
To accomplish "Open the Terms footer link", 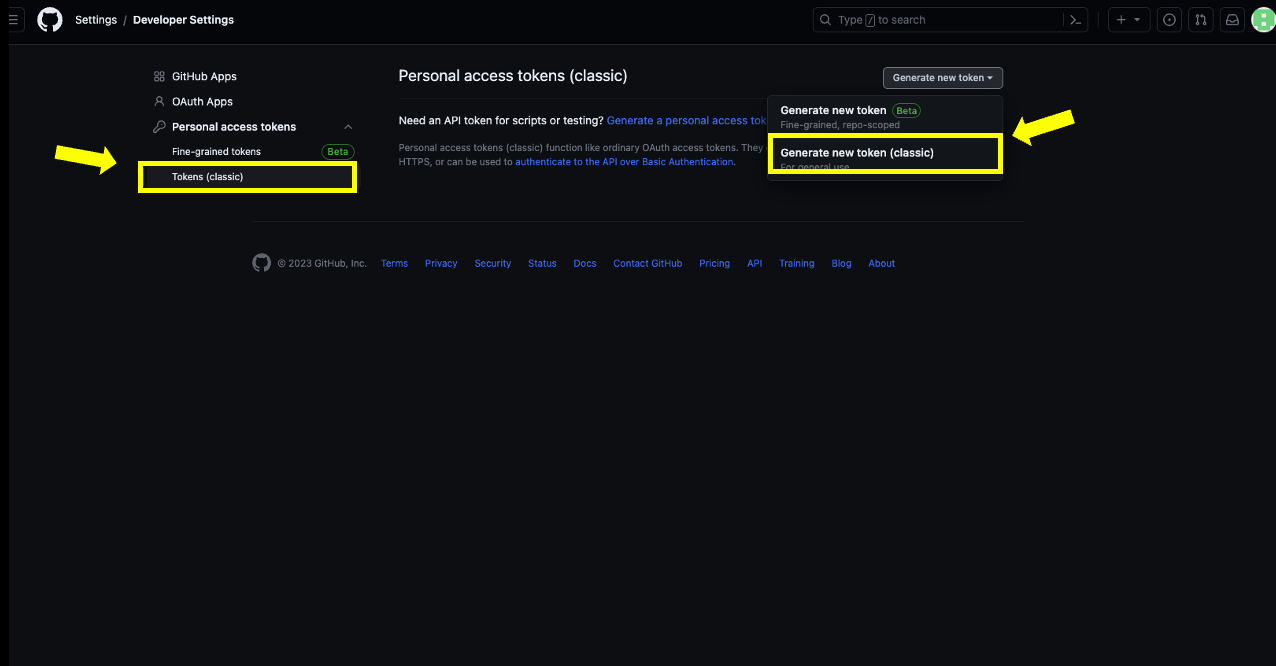I will coord(394,264).
